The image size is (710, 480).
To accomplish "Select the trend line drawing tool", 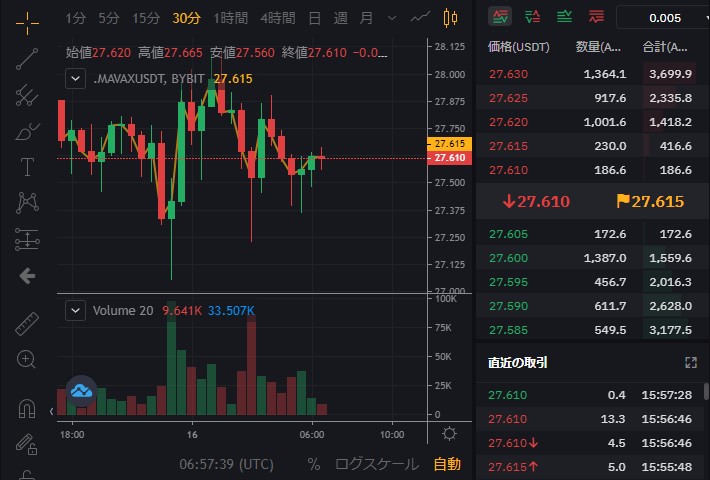I will (27, 58).
